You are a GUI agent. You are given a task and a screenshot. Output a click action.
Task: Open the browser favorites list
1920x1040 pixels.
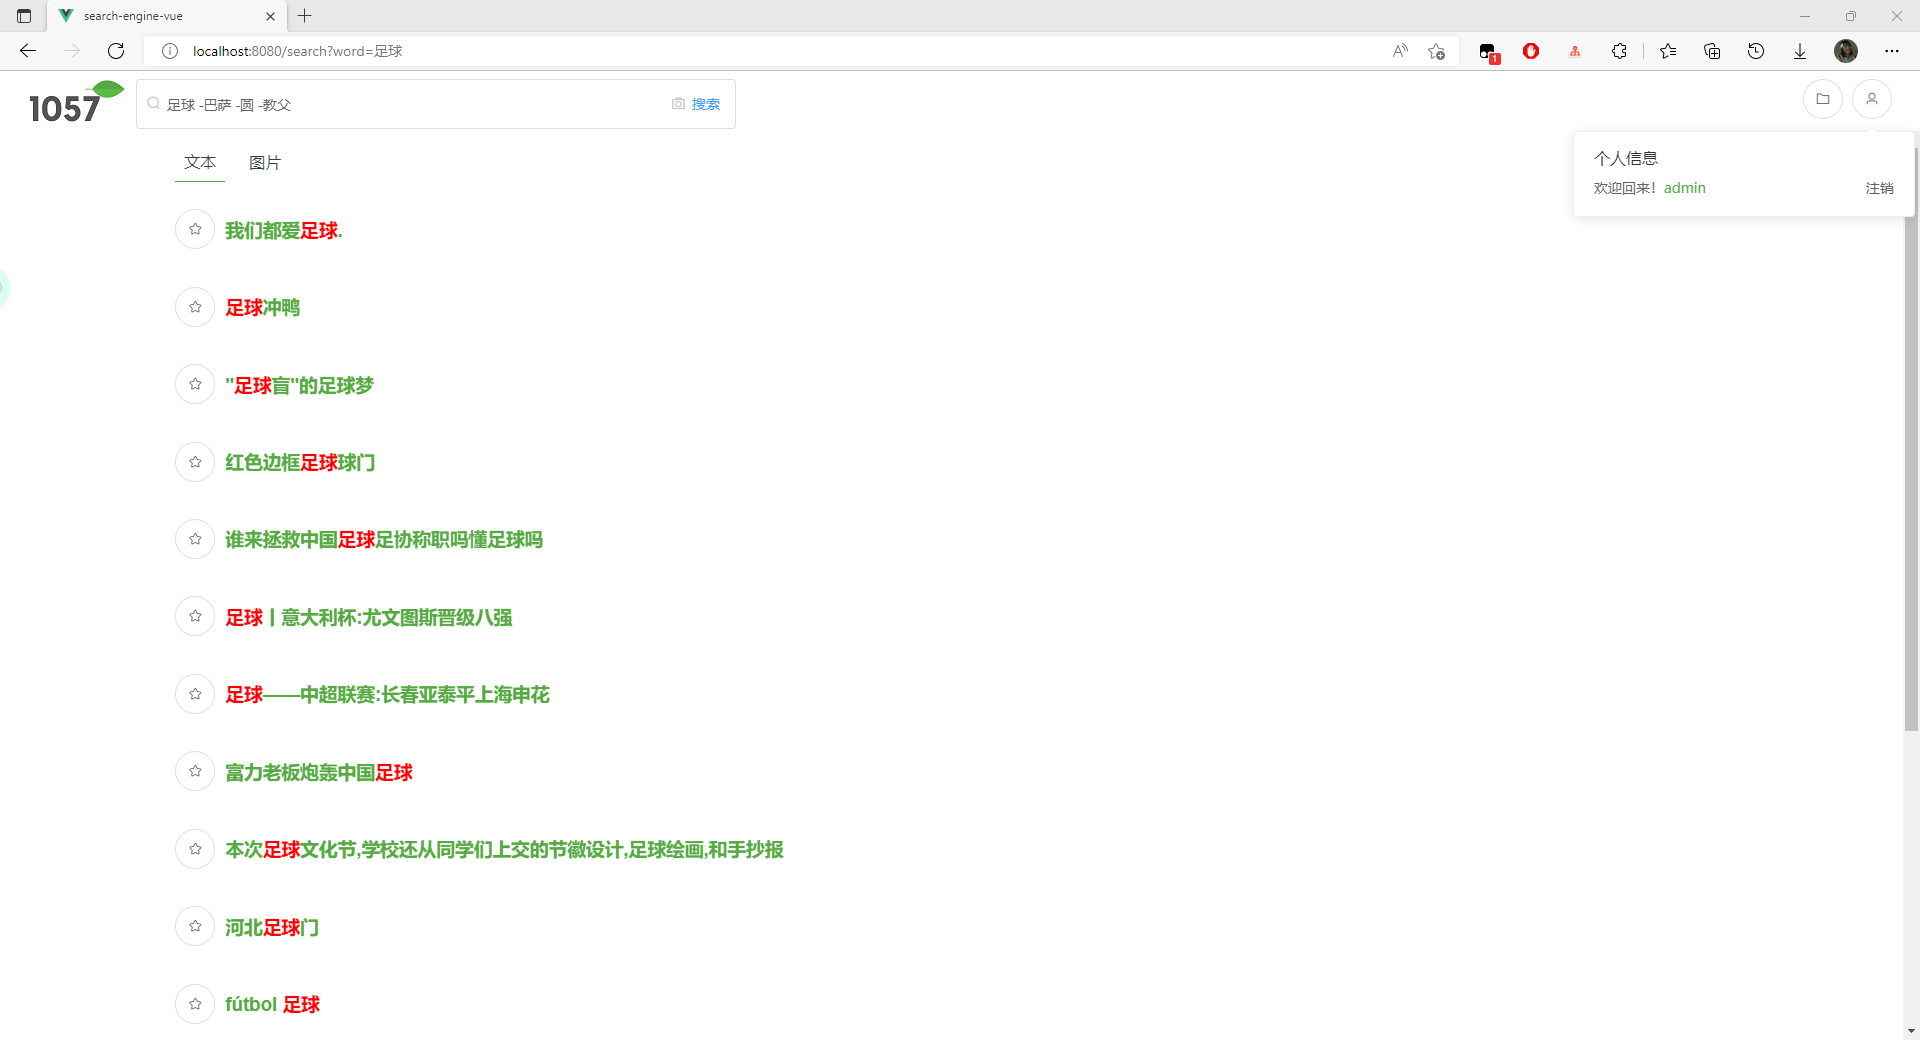click(x=1668, y=51)
